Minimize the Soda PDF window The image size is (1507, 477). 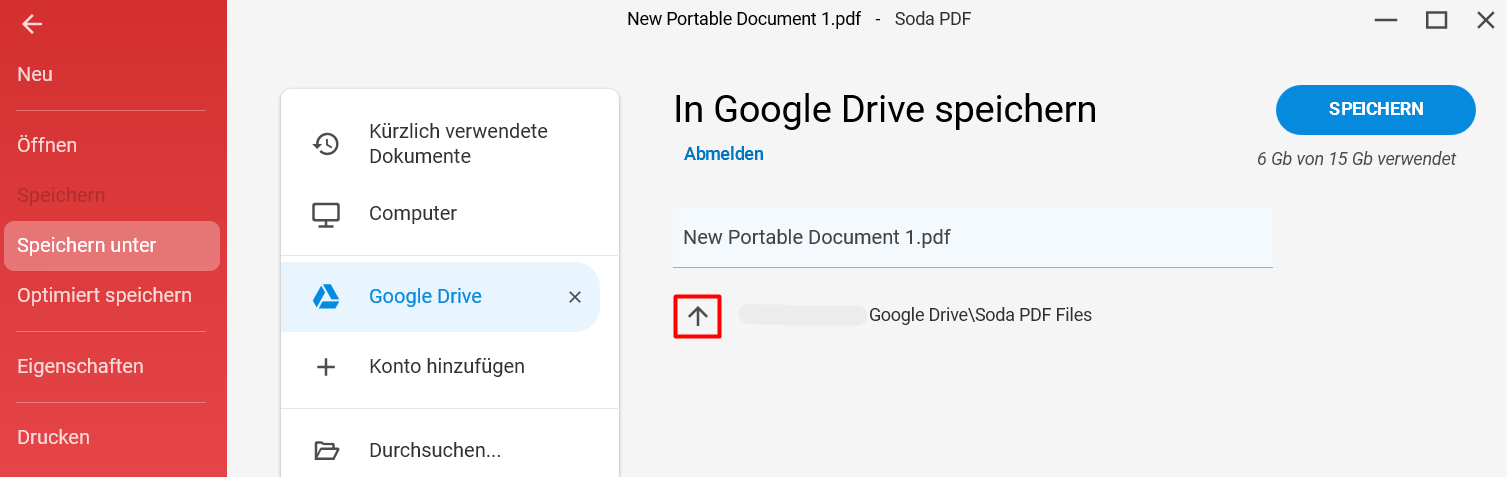(1386, 20)
